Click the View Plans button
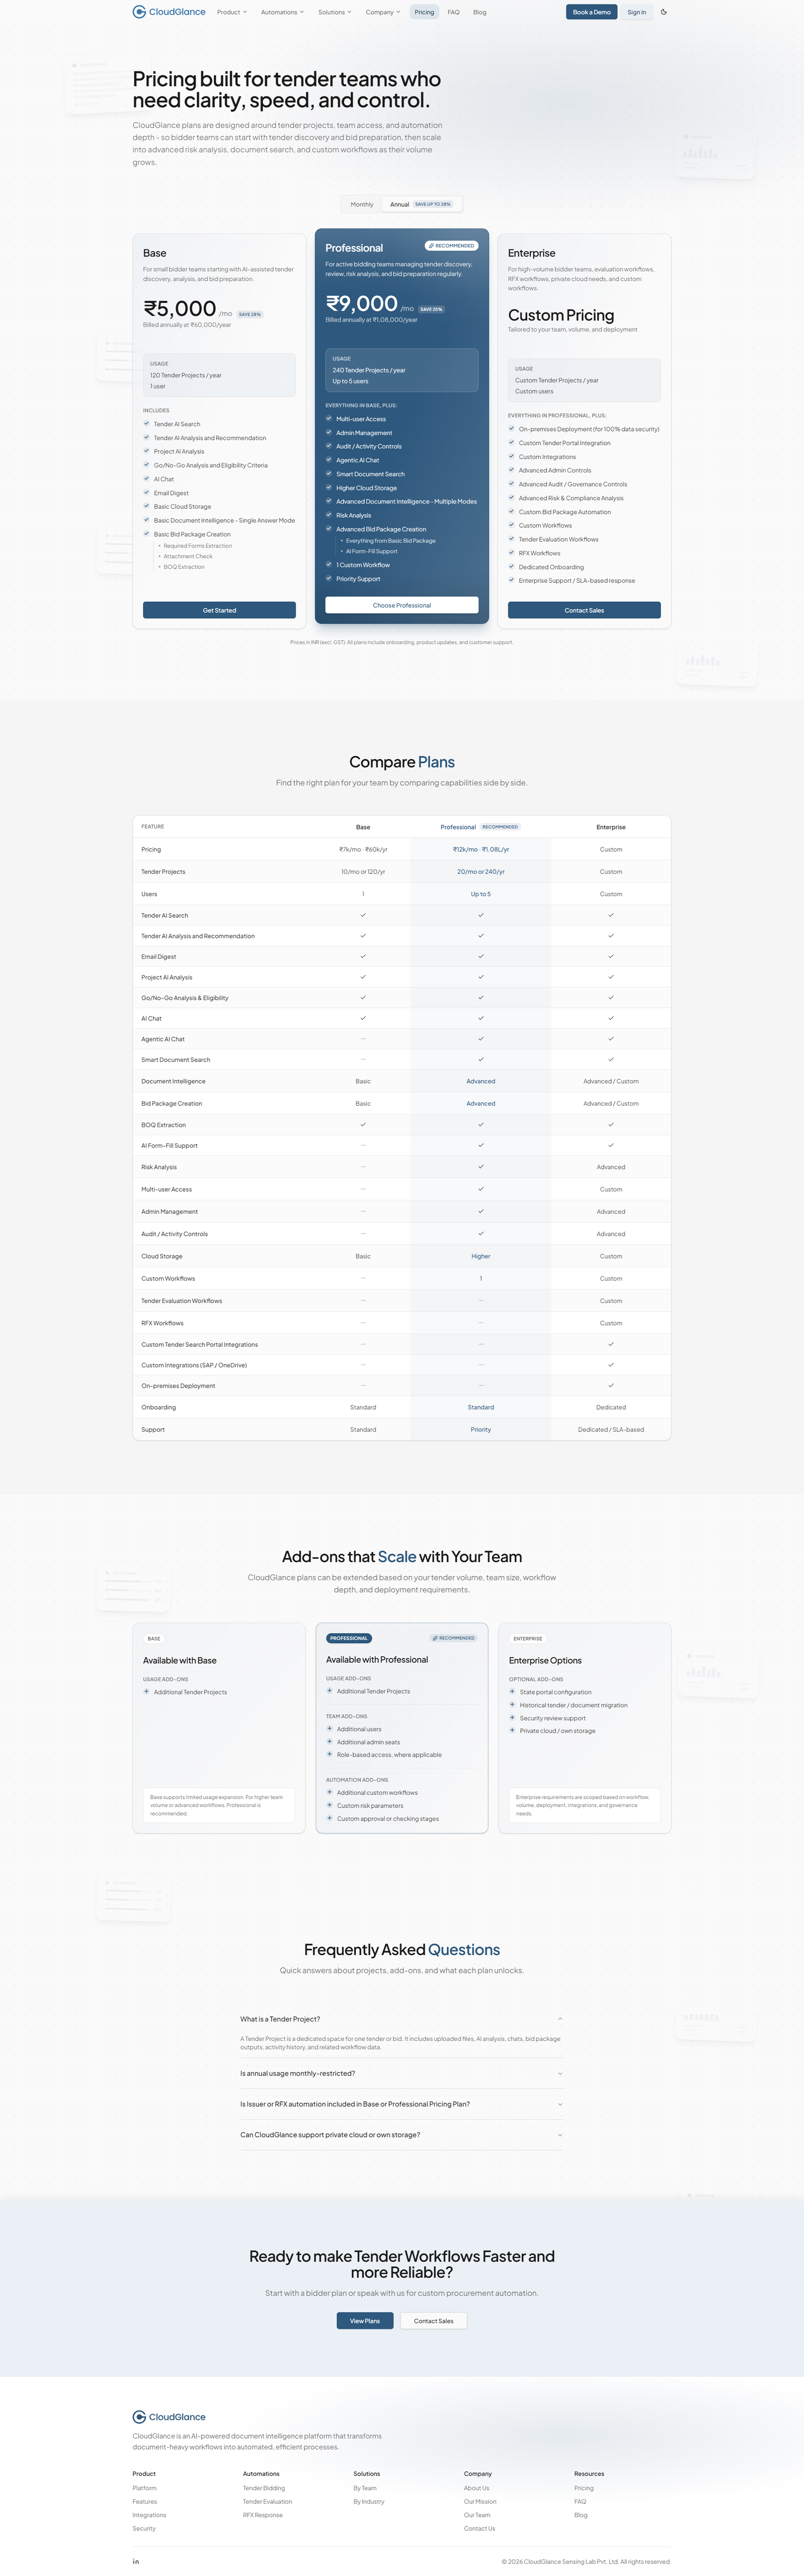804x2576 pixels. point(365,2321)
